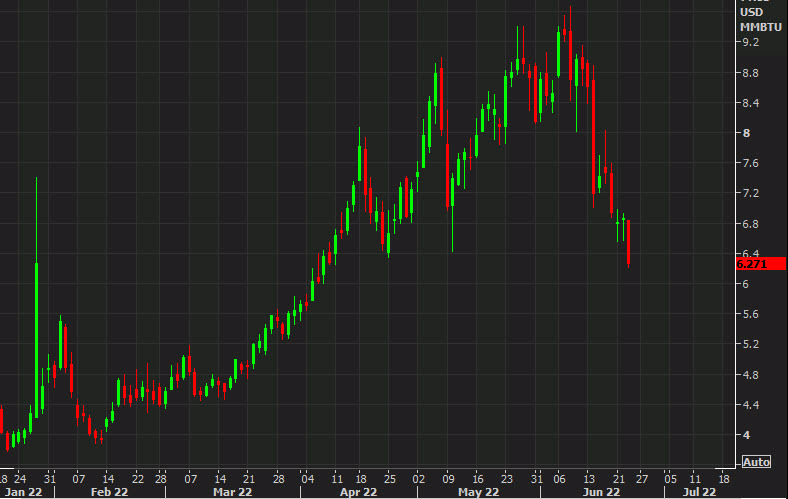Click the 9.2 price axis label

pos(749,43)
